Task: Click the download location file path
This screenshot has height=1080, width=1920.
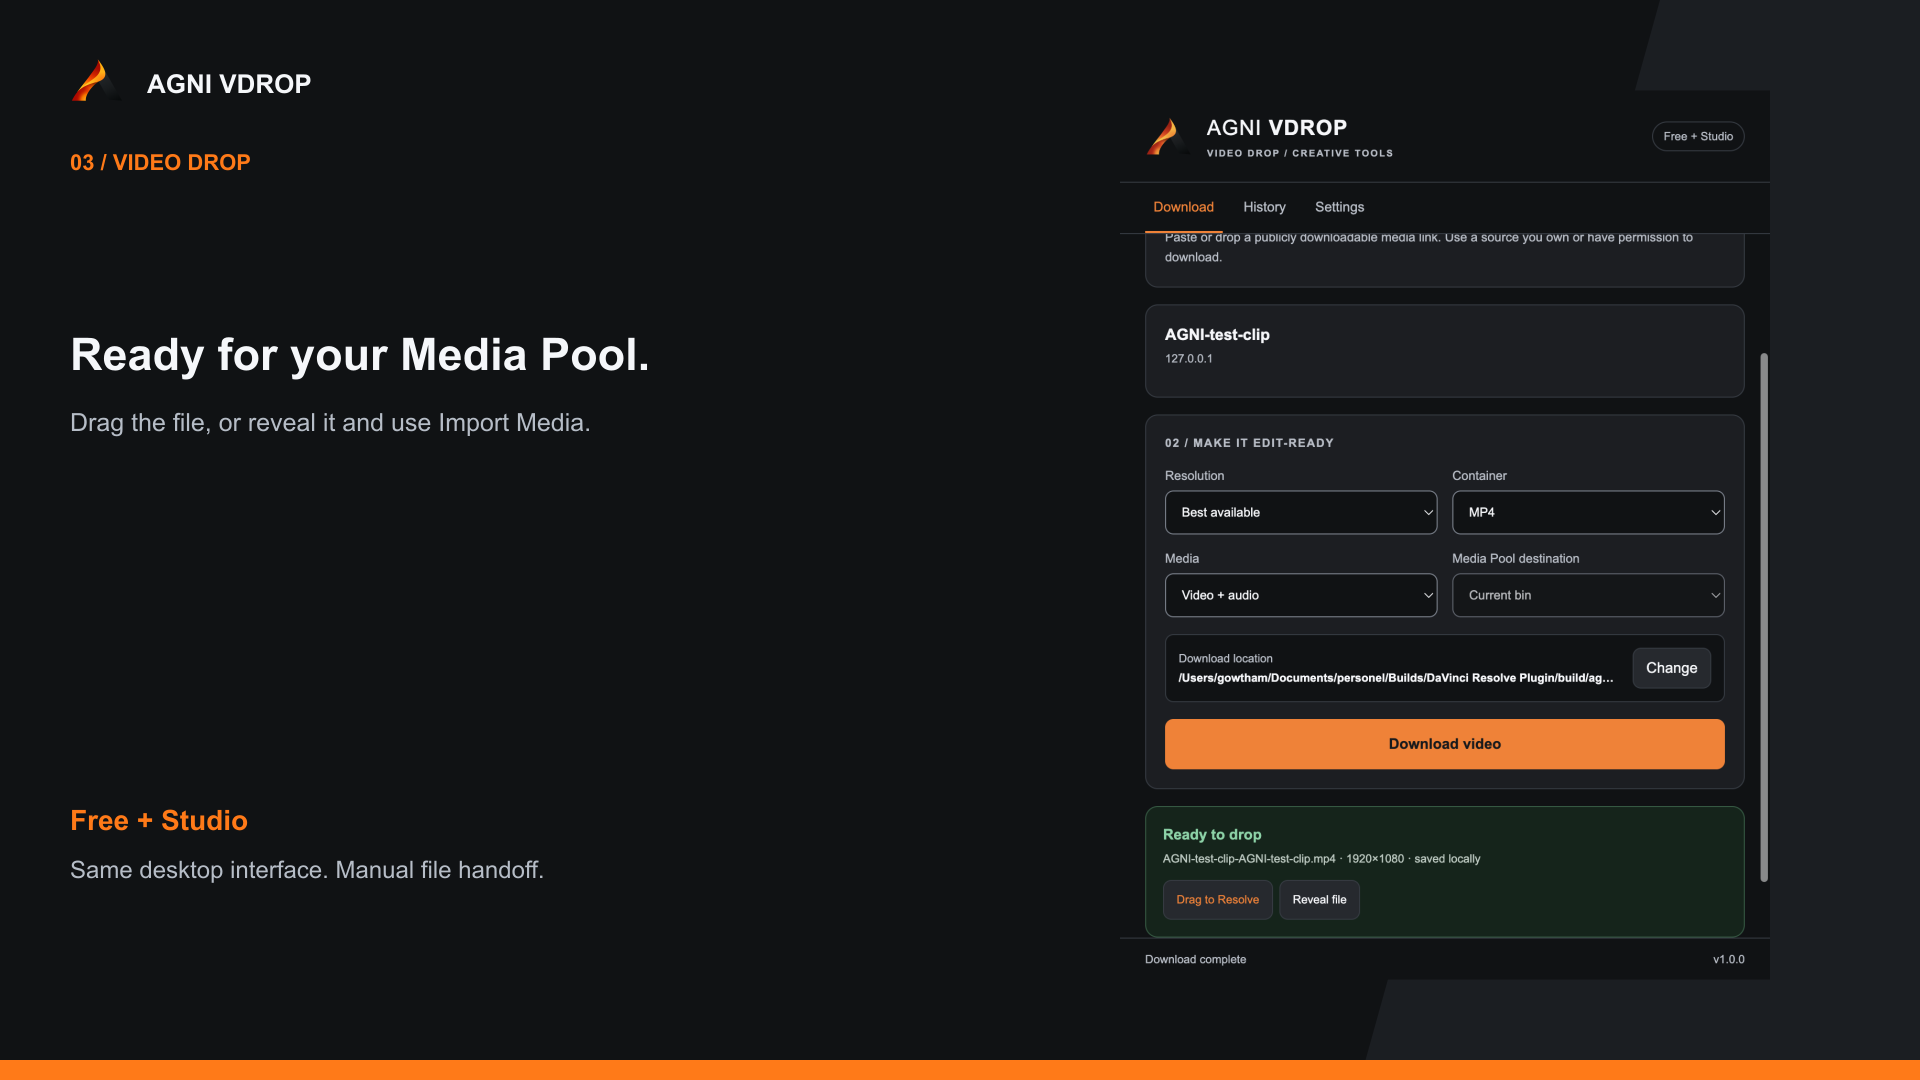Action: (1395, 678)
